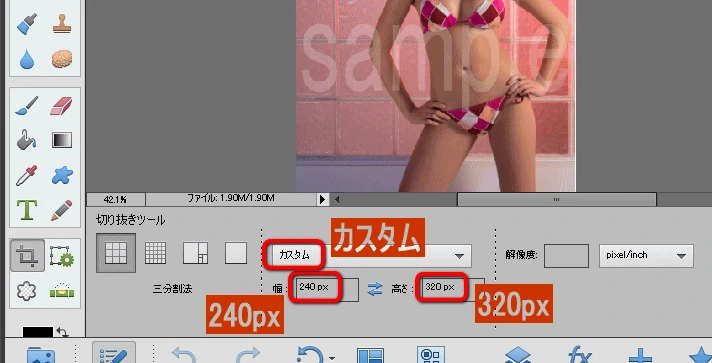Click the black foreground color swatch
The image size is (712, 363).
point(38,332)
